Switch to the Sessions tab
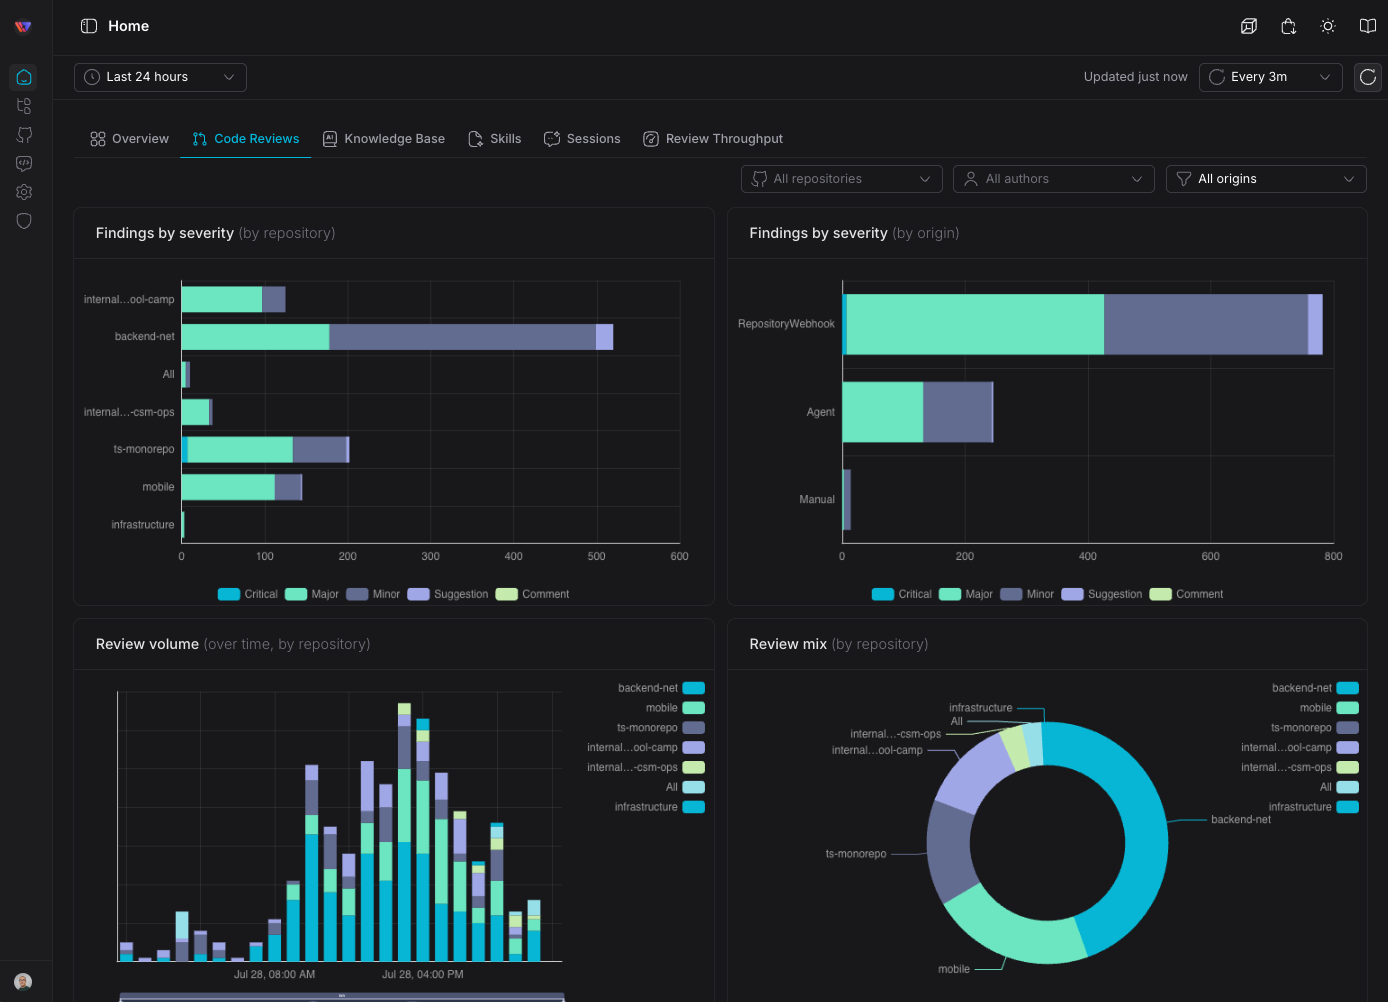1388x1002 pixels. 582,139
